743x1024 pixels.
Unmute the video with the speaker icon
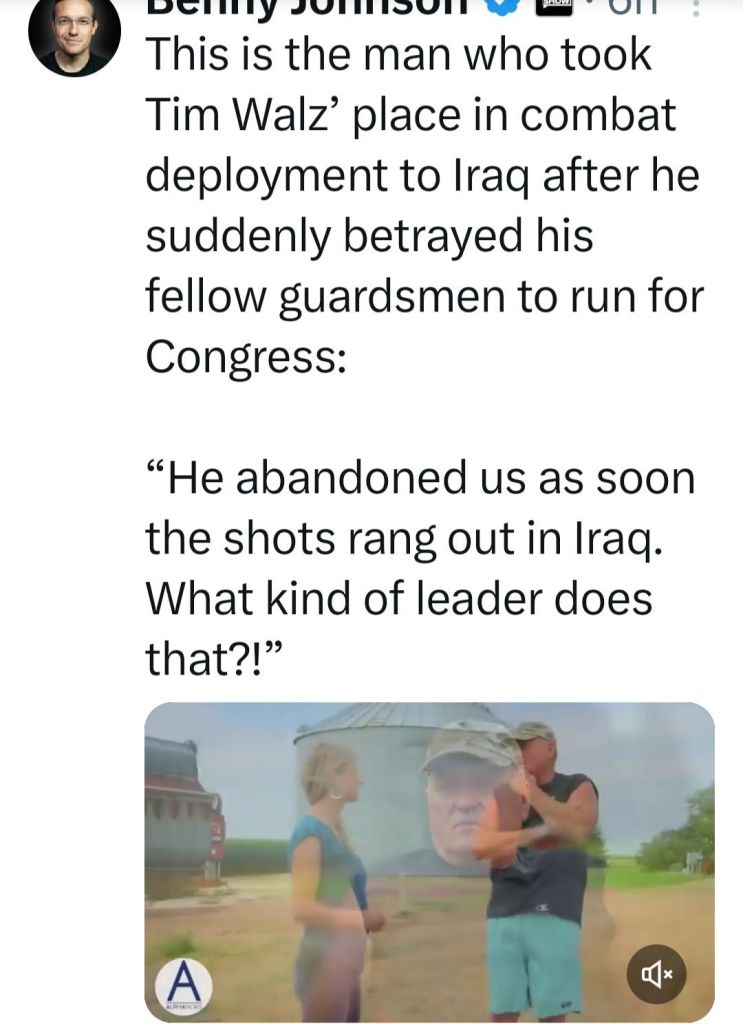coord(657,971)
